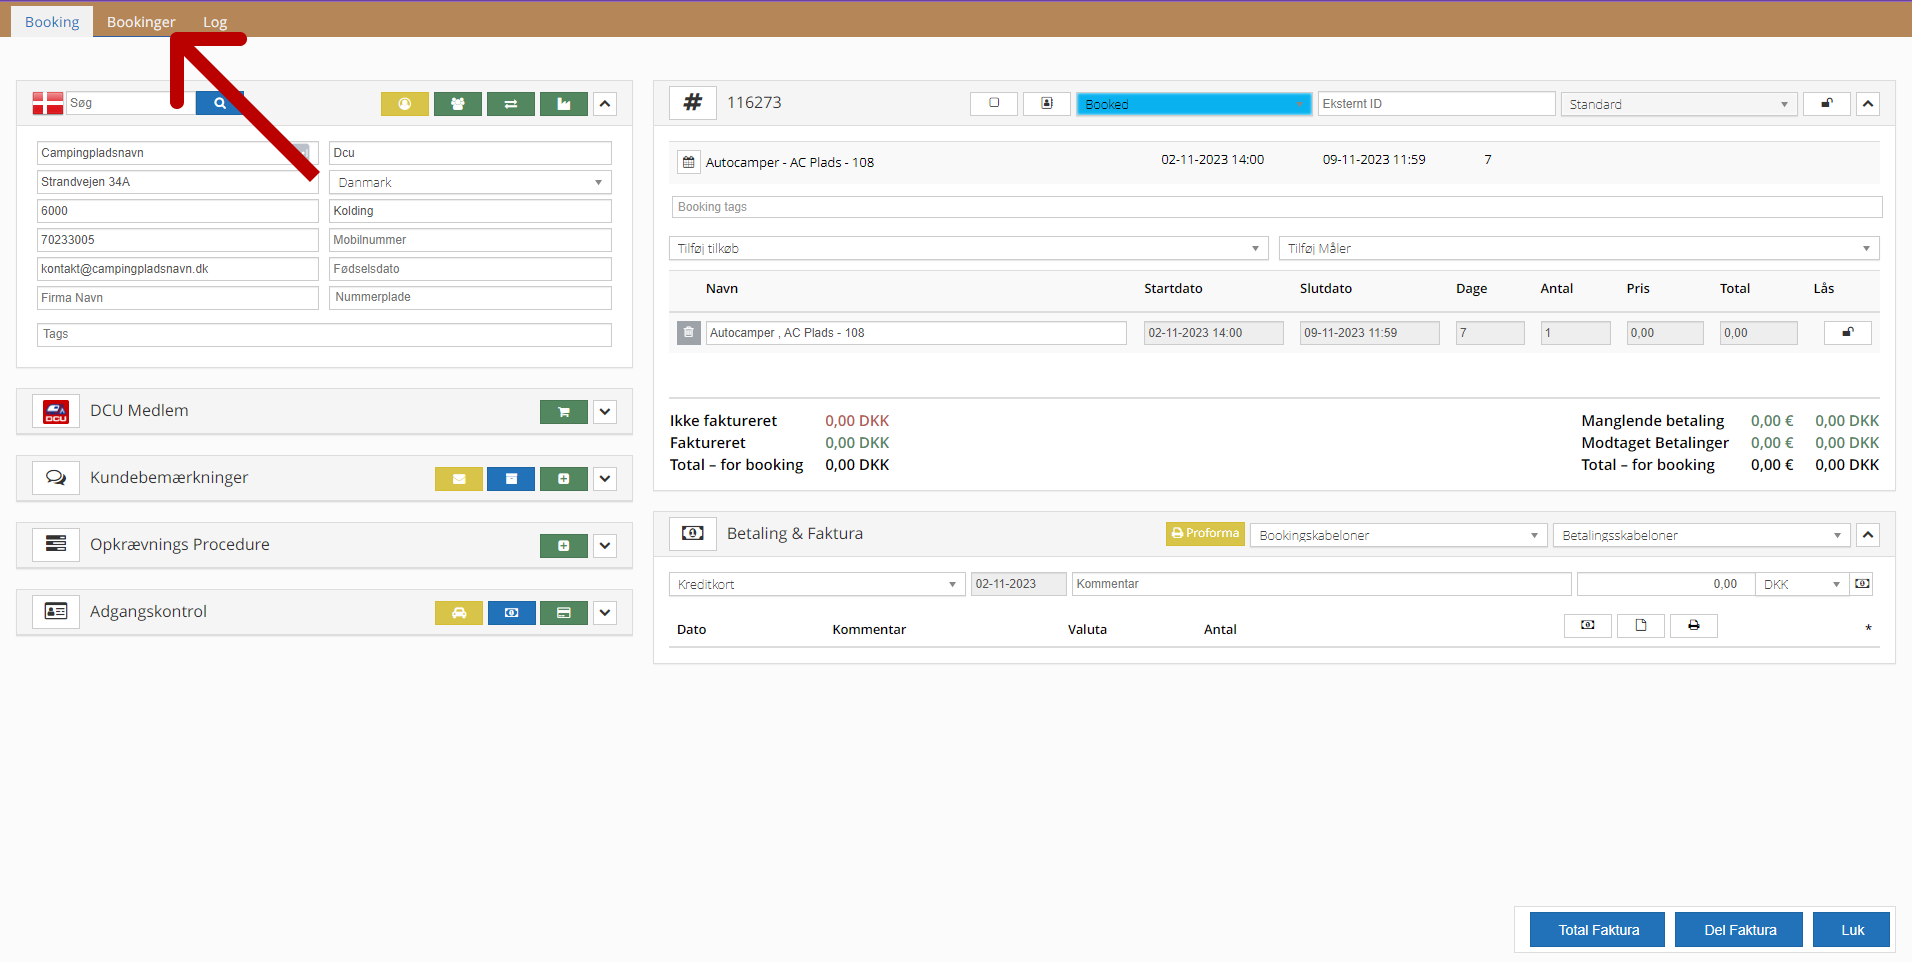Delete the Autocamper line with the trash icon

coord(688,333)
